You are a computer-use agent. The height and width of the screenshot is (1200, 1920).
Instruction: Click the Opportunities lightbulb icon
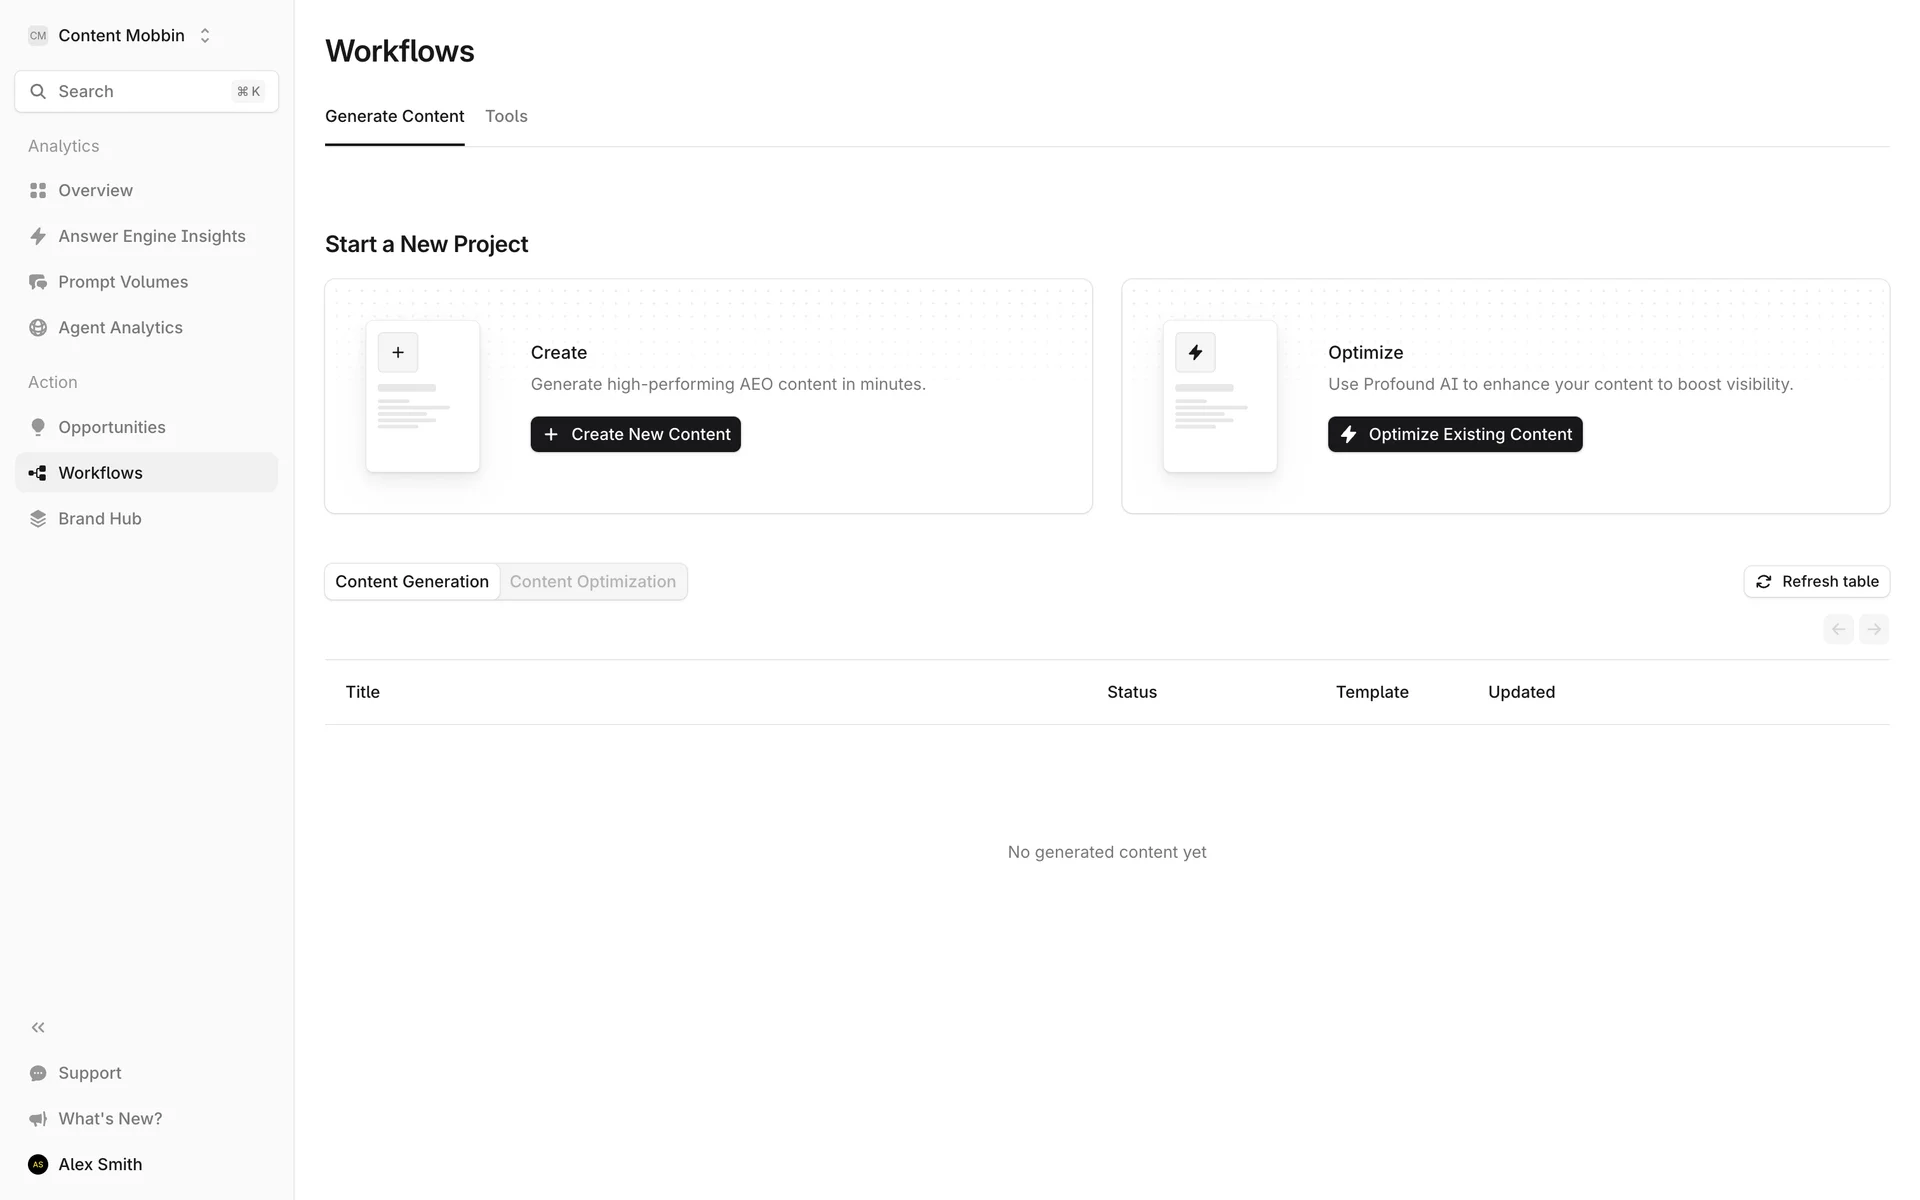pos(38,427)
